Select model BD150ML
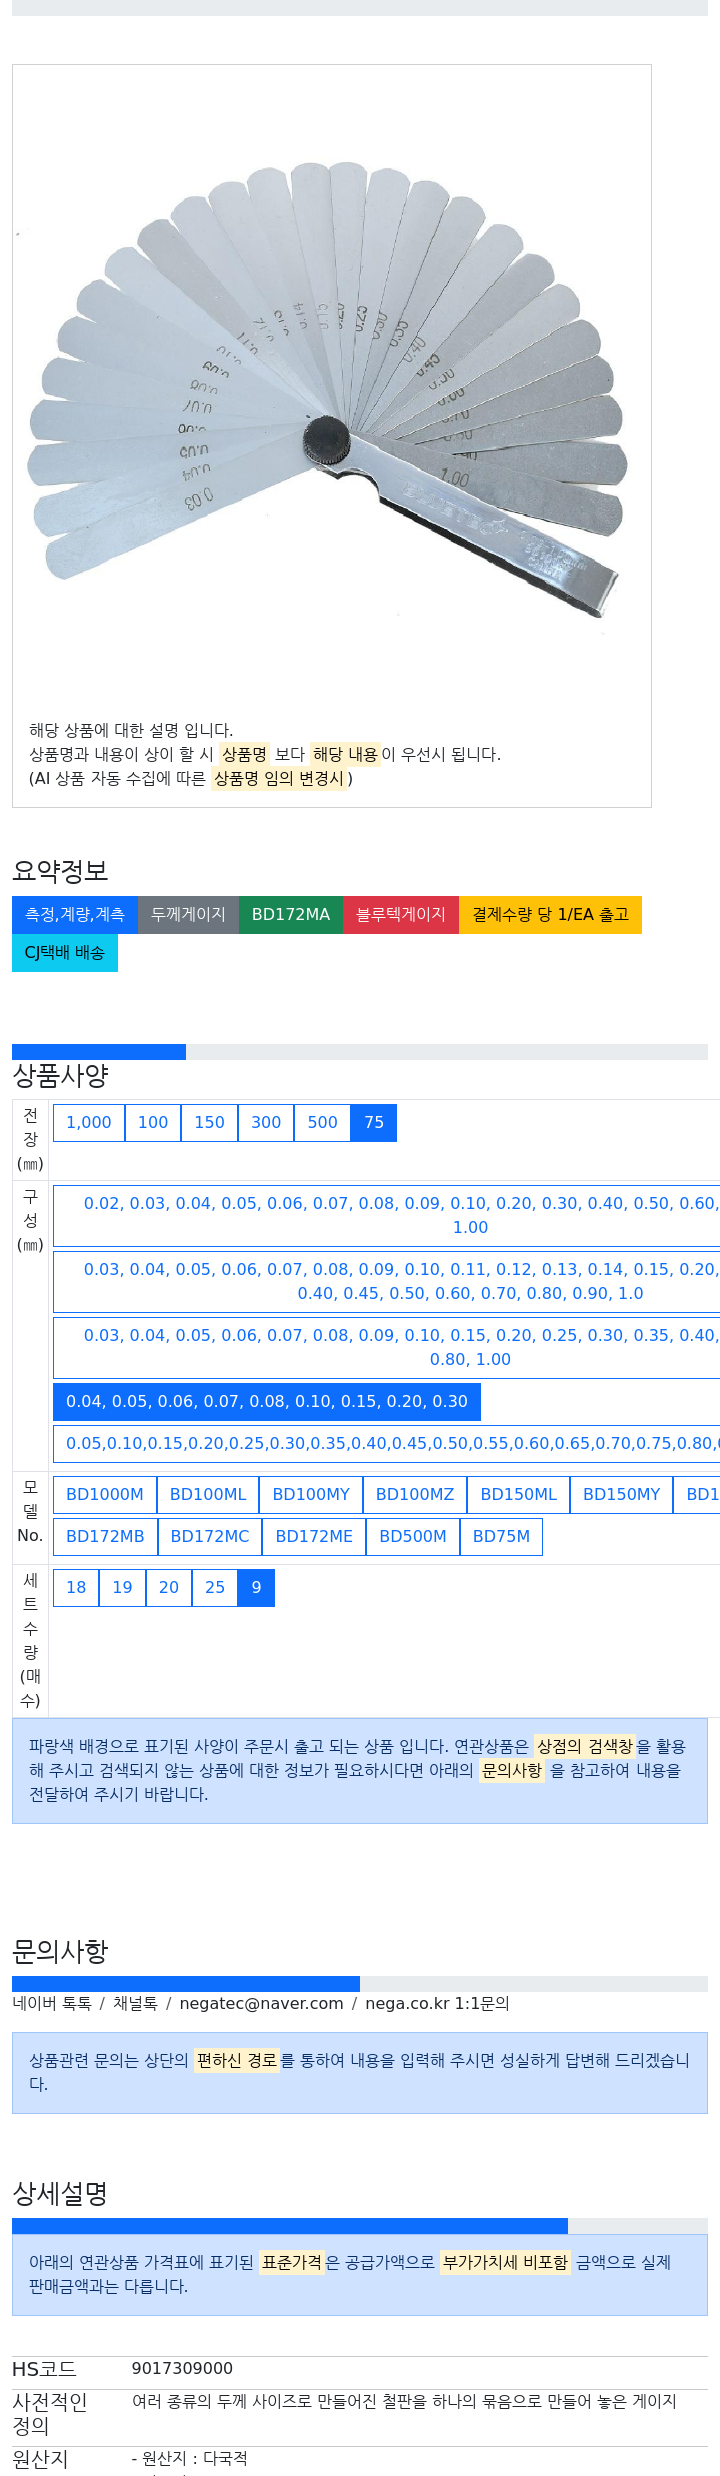720x2476 pixels. 518,1494
